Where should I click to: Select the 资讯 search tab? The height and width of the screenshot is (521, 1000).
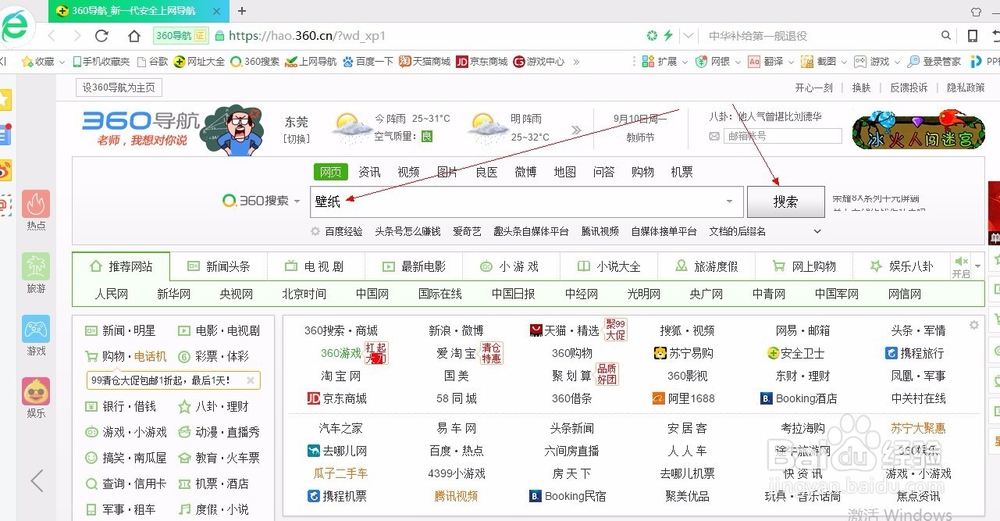point(369,172)
